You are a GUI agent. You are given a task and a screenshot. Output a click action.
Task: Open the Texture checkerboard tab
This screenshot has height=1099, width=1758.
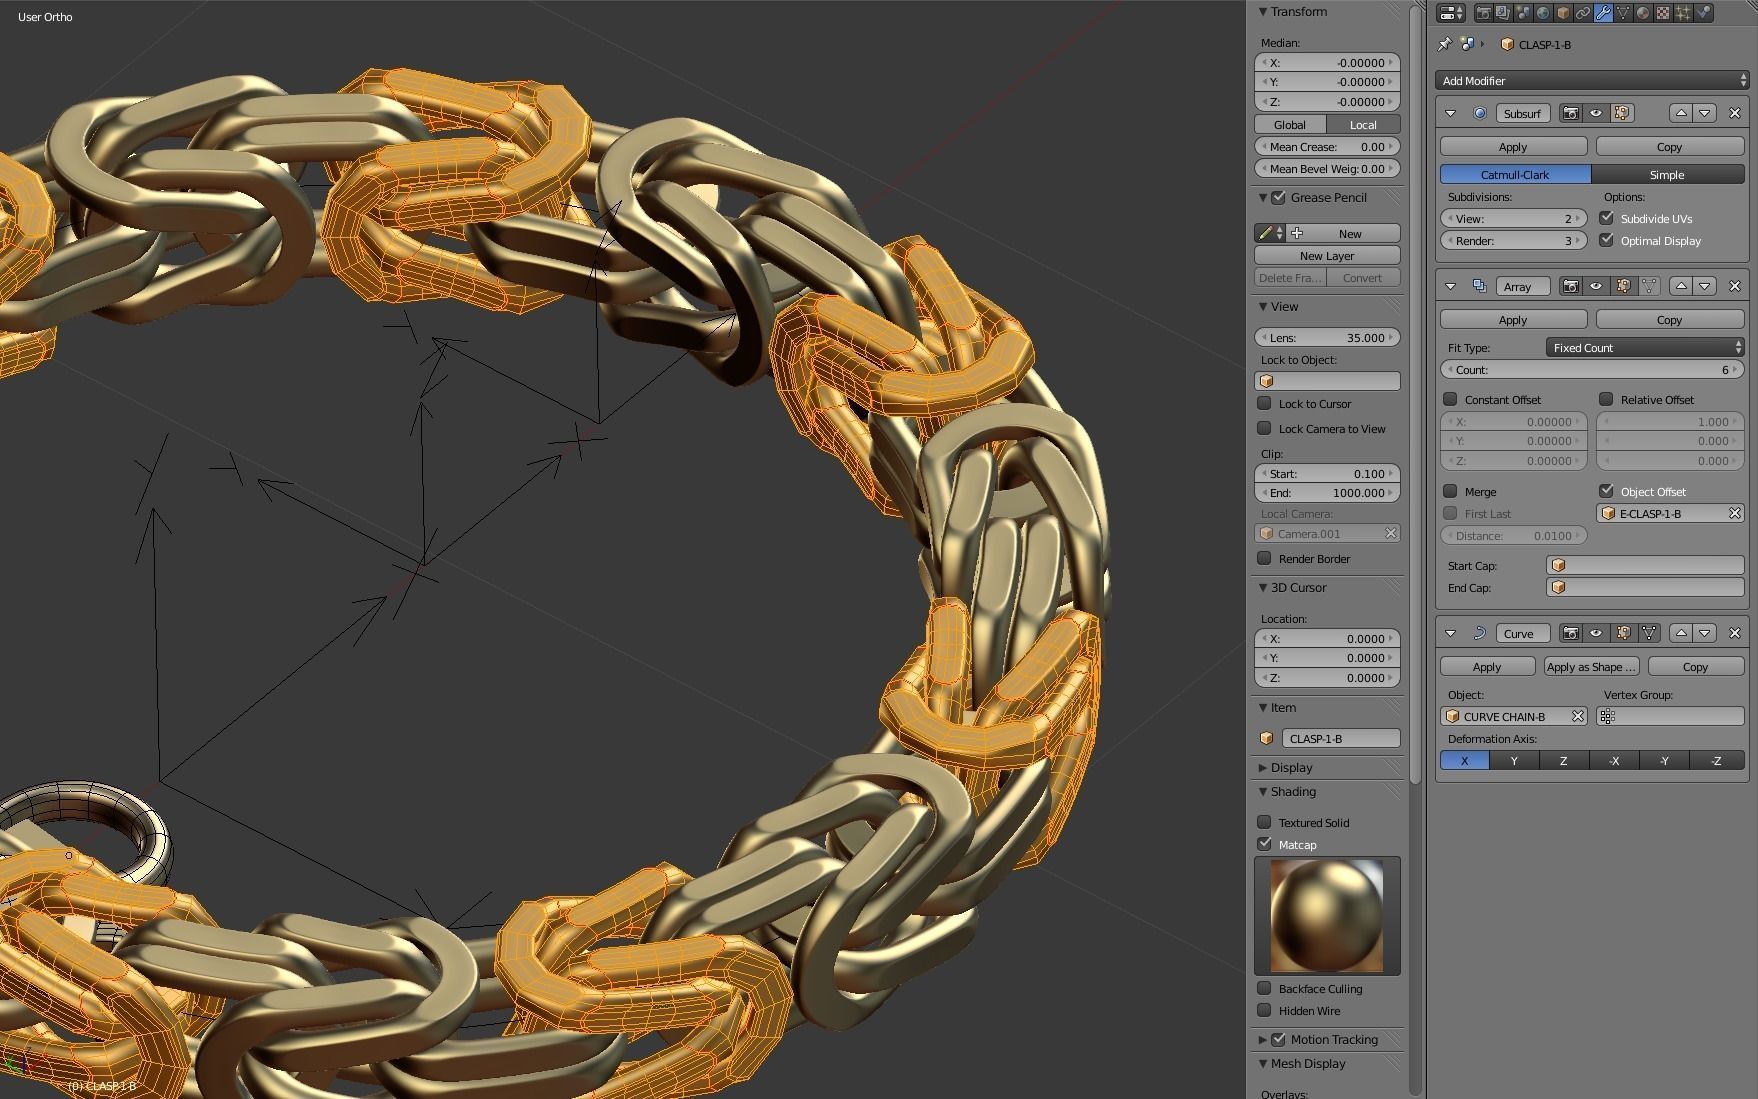[x=1663, y=13]
